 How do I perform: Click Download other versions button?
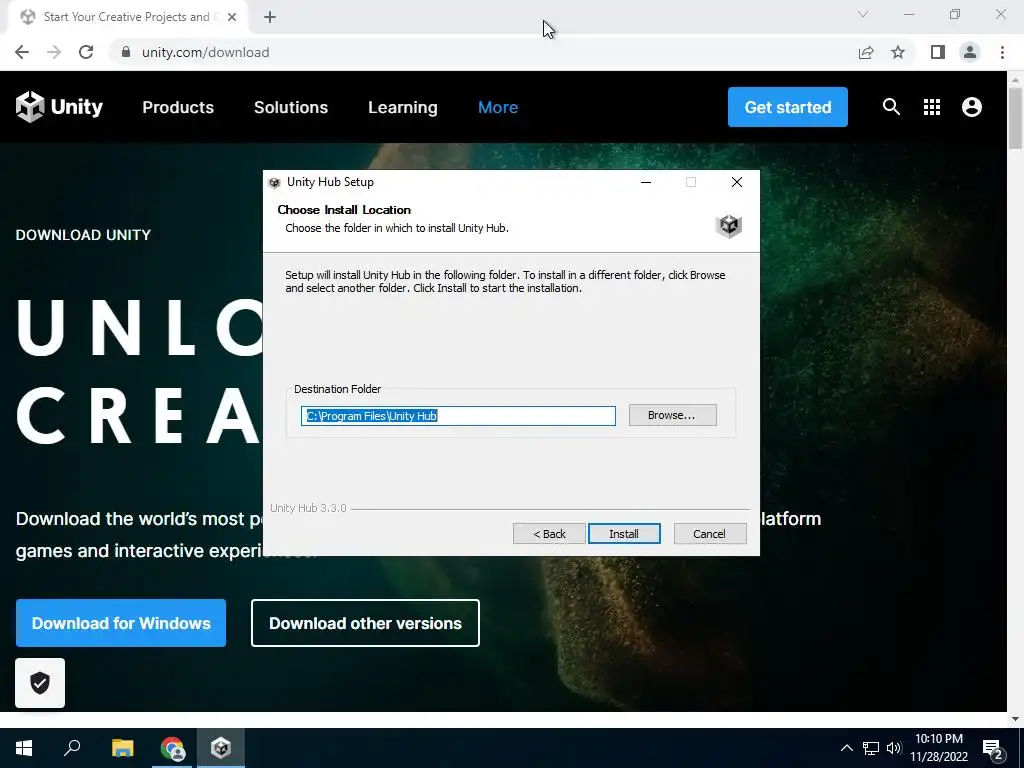(x=365, y=623)
